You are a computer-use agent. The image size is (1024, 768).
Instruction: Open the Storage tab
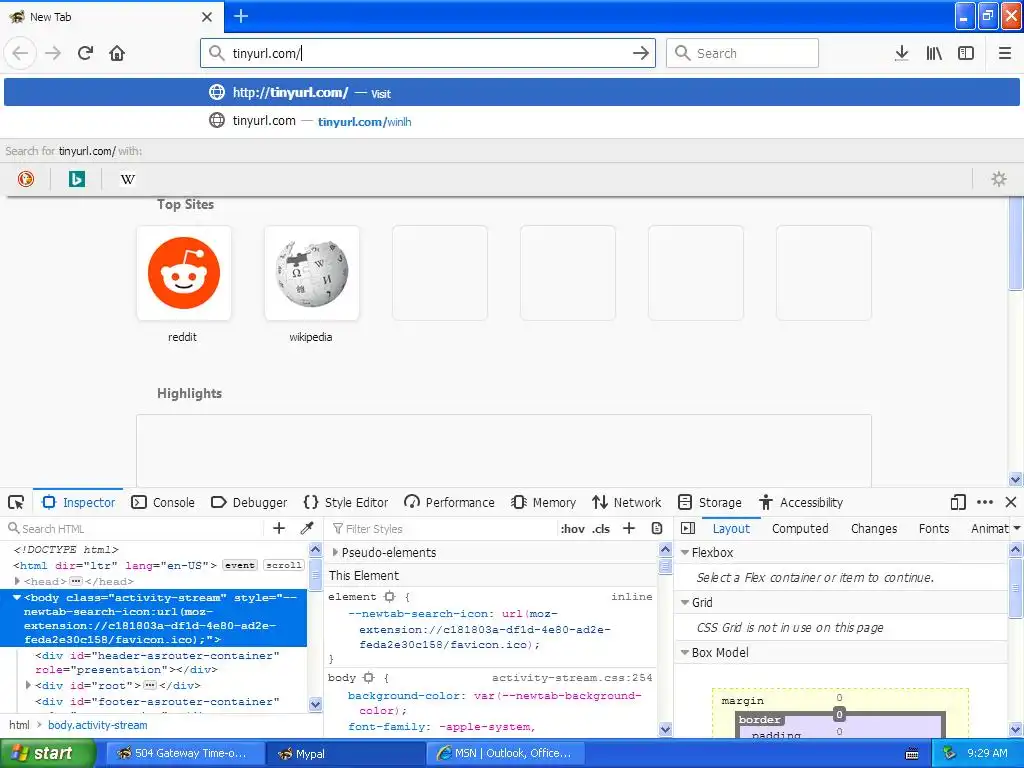710,502
